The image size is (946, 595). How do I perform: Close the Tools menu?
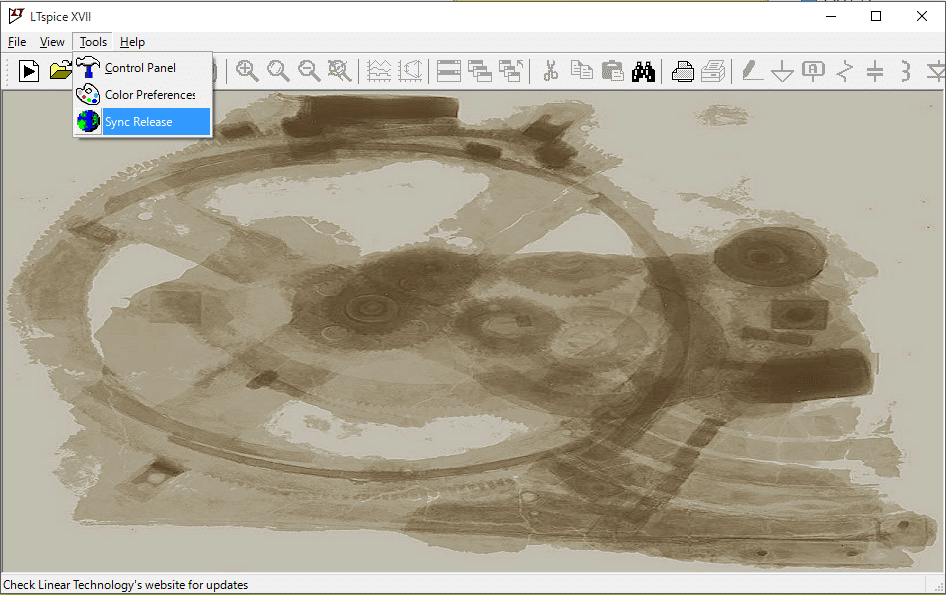[x=93, y=42]
